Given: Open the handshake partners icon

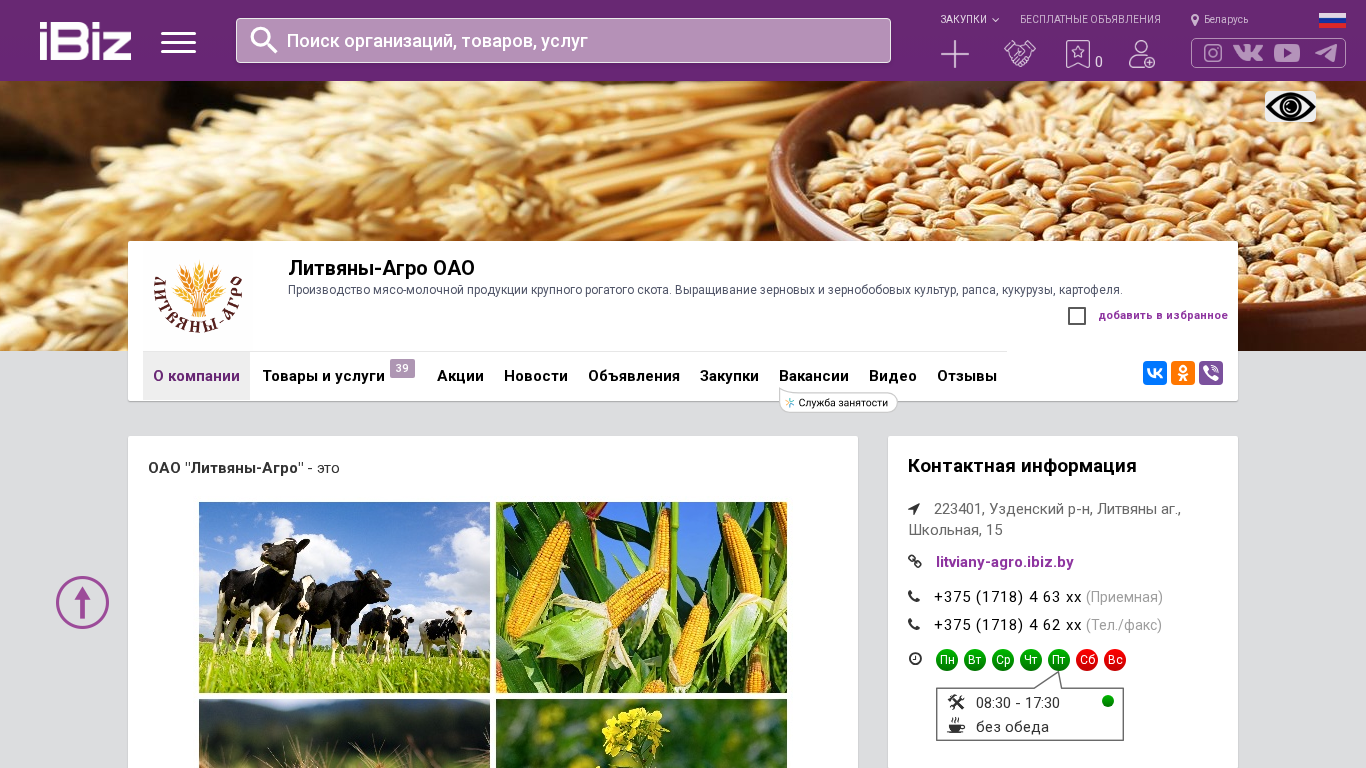Looking at the screenshot, I should pos(1020,54).
